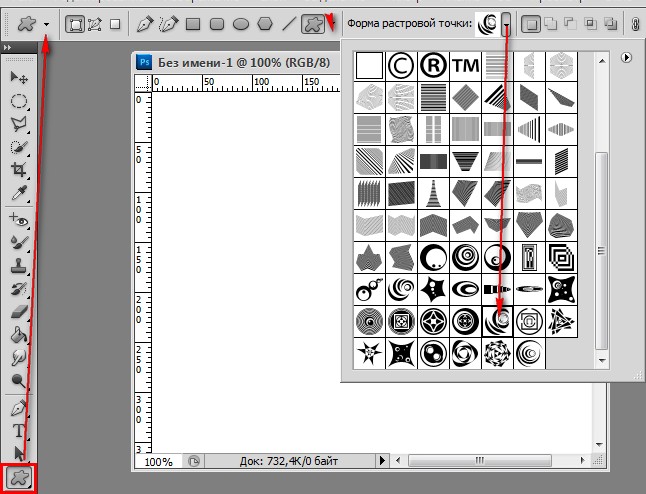Screen dimensions: 646x494
Task: Enable Exclude Overlapping Shape Areas mode
Action: pyautogui.click(x=610, y=24)
